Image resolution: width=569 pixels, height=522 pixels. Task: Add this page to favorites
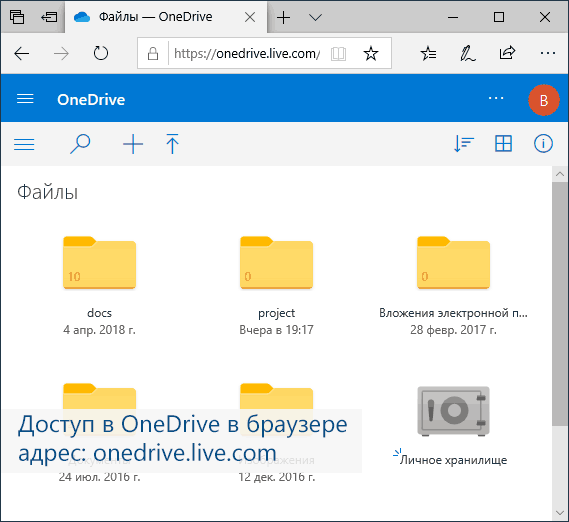coord(371,53)
